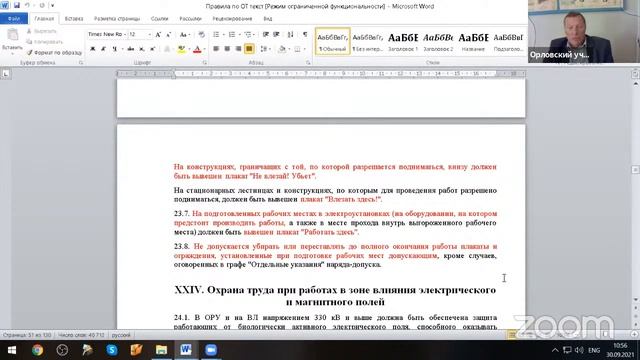
Task: Open the borders dropdown
Action: coord(305,49)
